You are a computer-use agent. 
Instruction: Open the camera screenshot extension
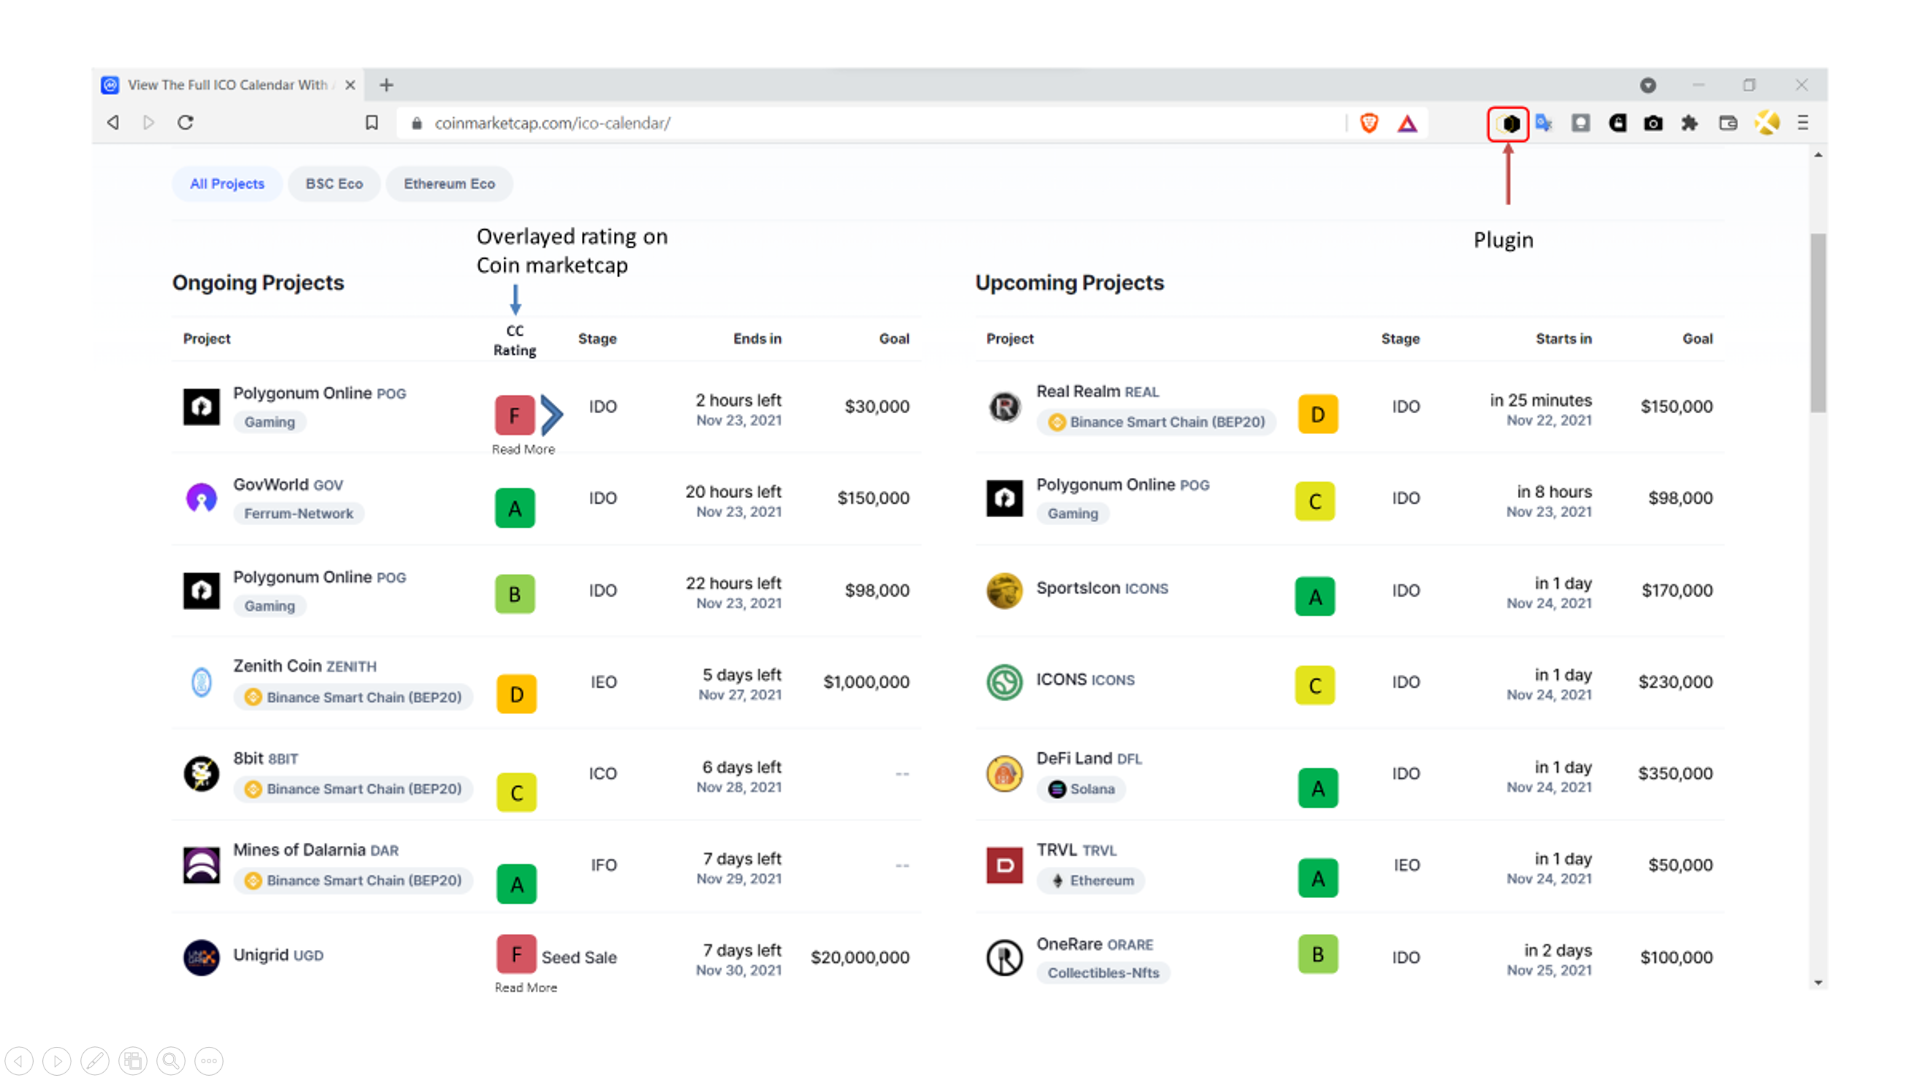click(x=1653, y=123)
